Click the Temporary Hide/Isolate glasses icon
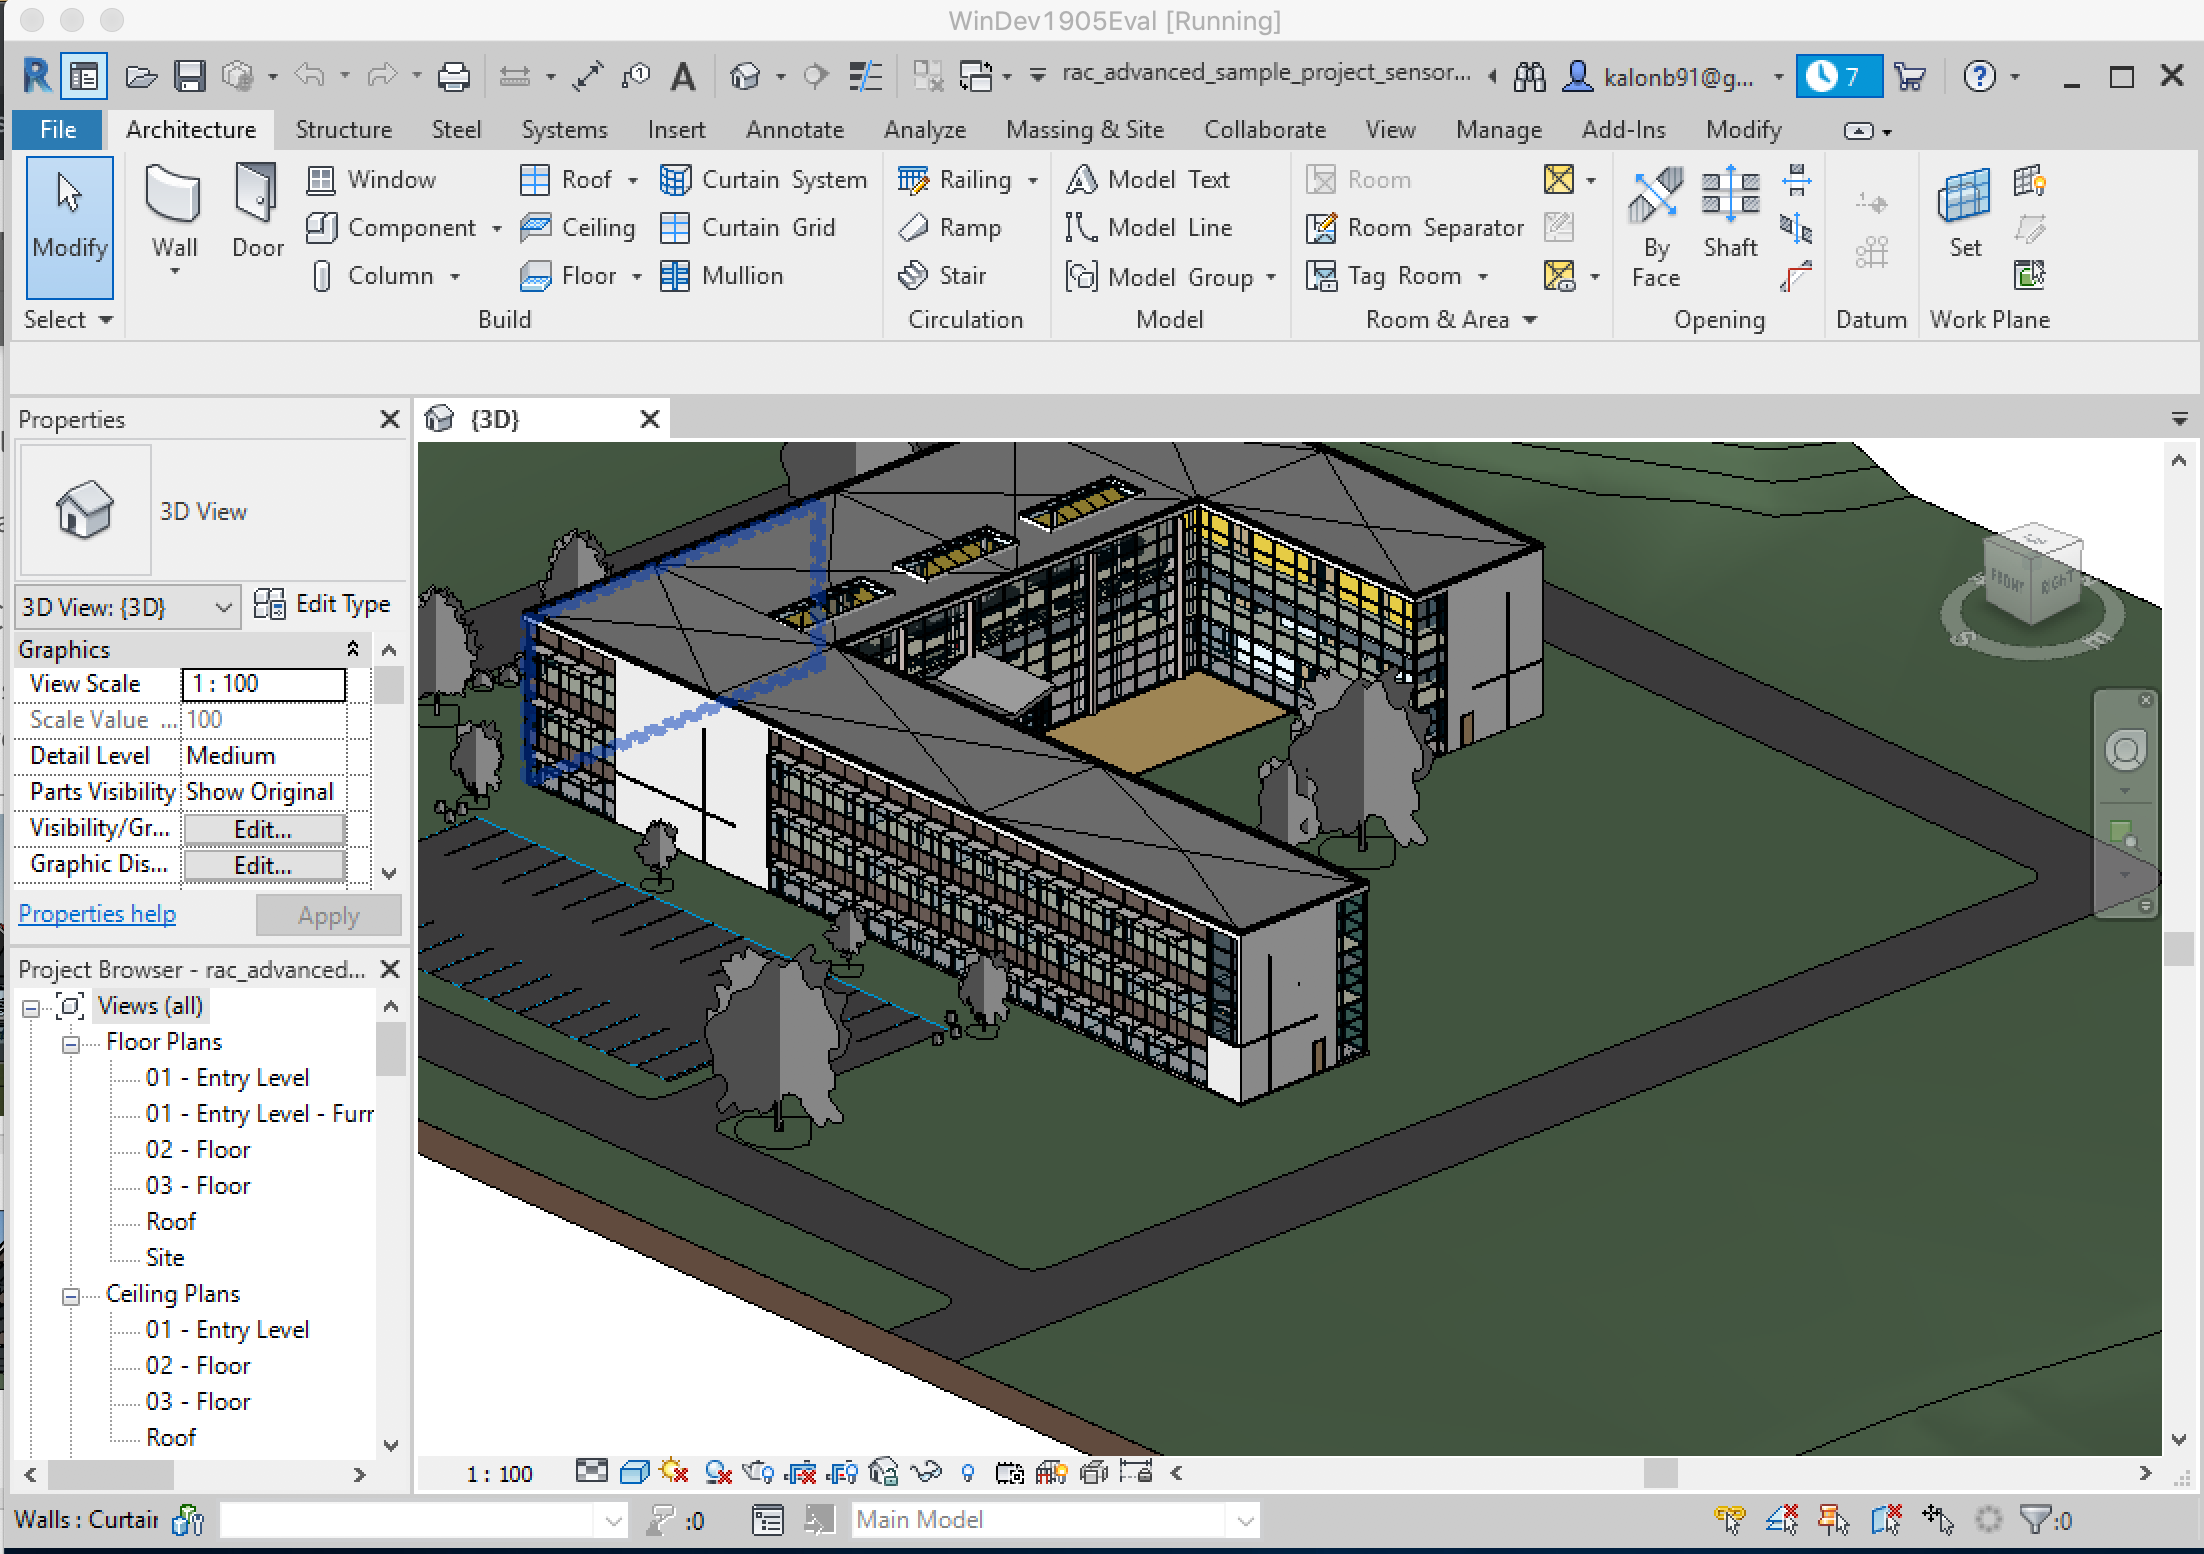The image size is (2204, 1554). pyautogui.click(x=927, y=1472)
